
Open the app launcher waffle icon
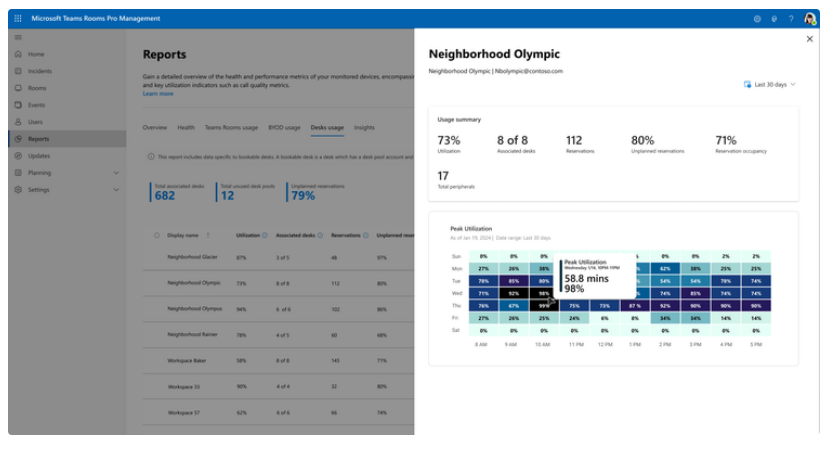[x=17, y=19]
